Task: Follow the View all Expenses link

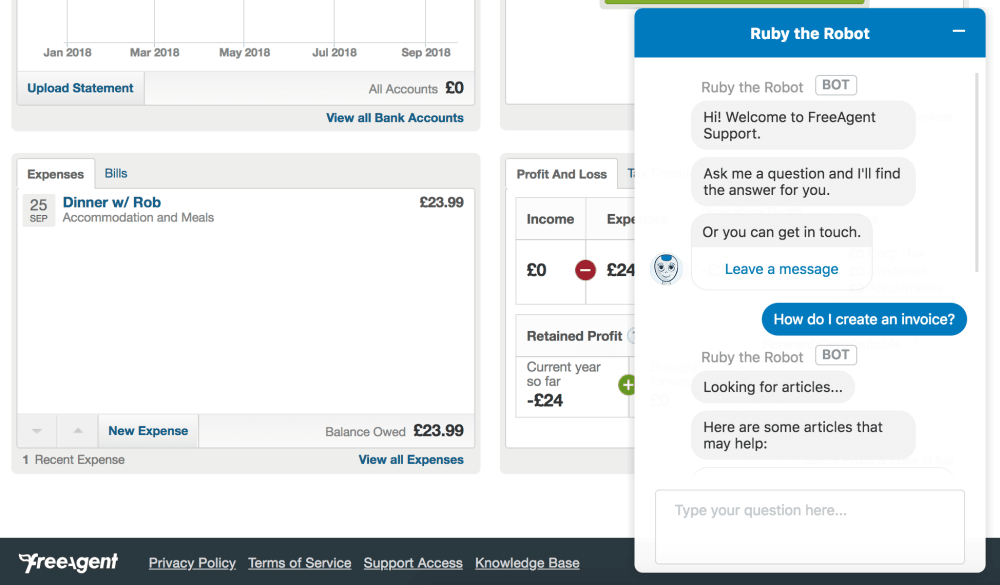Action: (411, 460)
